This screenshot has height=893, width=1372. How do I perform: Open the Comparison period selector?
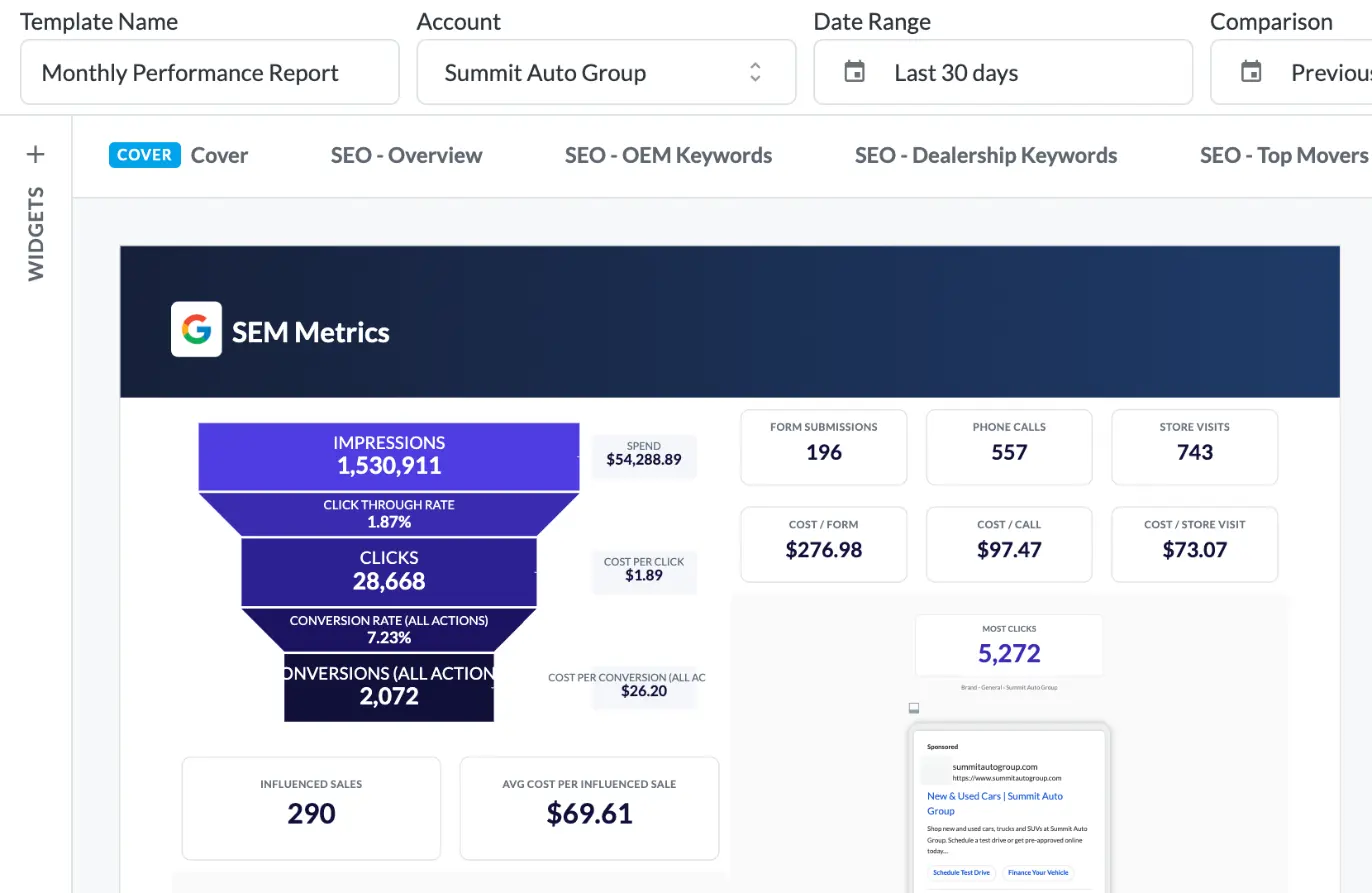1291,72
